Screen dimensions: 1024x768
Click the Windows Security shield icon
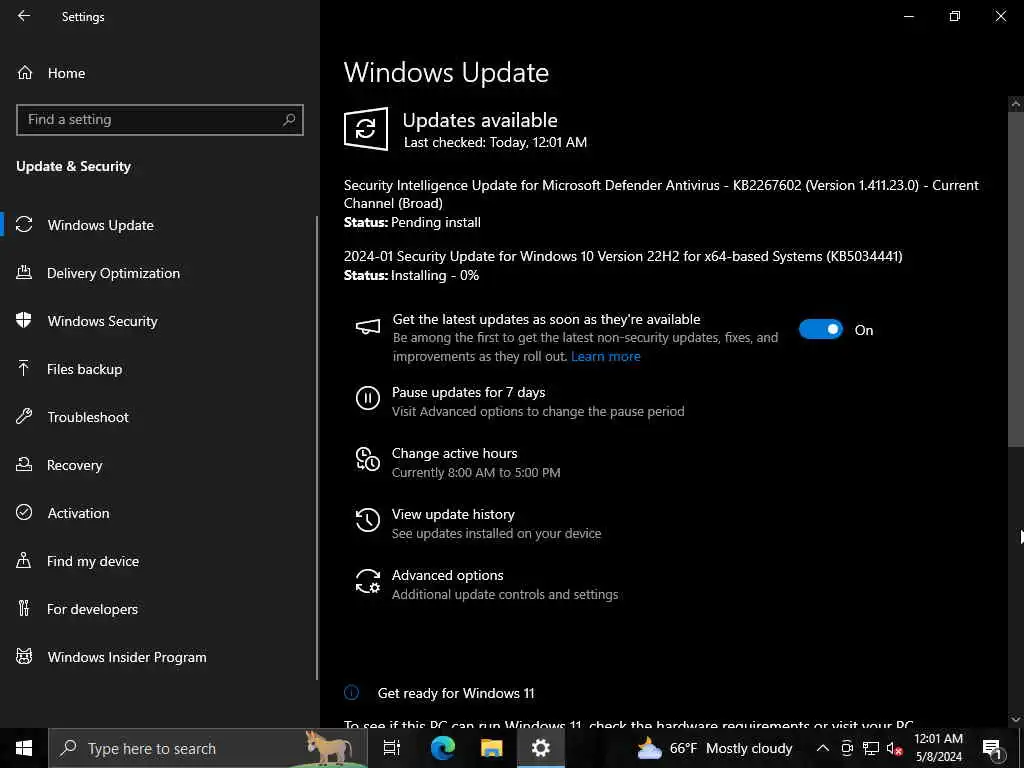pyautogui.click(x=24, y=321)
